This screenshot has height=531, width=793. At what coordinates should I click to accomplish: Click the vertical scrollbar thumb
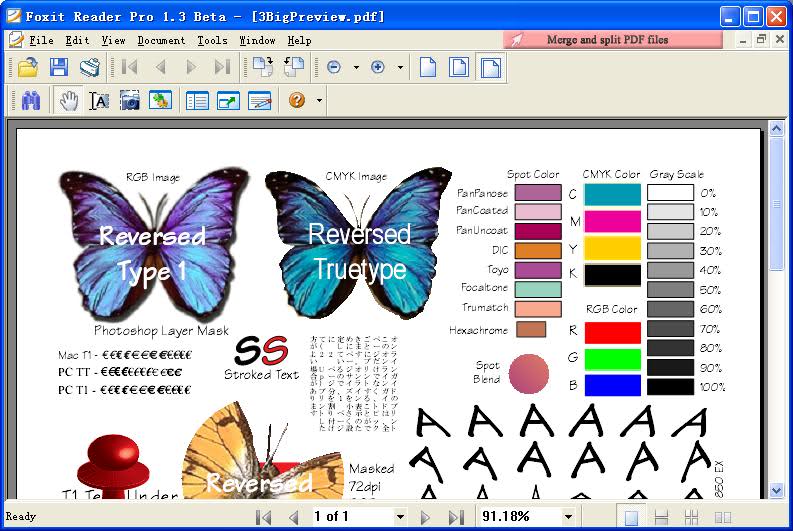point(777,205)
